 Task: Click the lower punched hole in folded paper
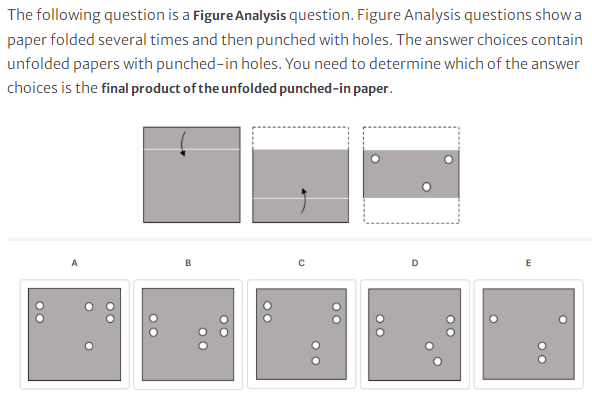[426, 187]
